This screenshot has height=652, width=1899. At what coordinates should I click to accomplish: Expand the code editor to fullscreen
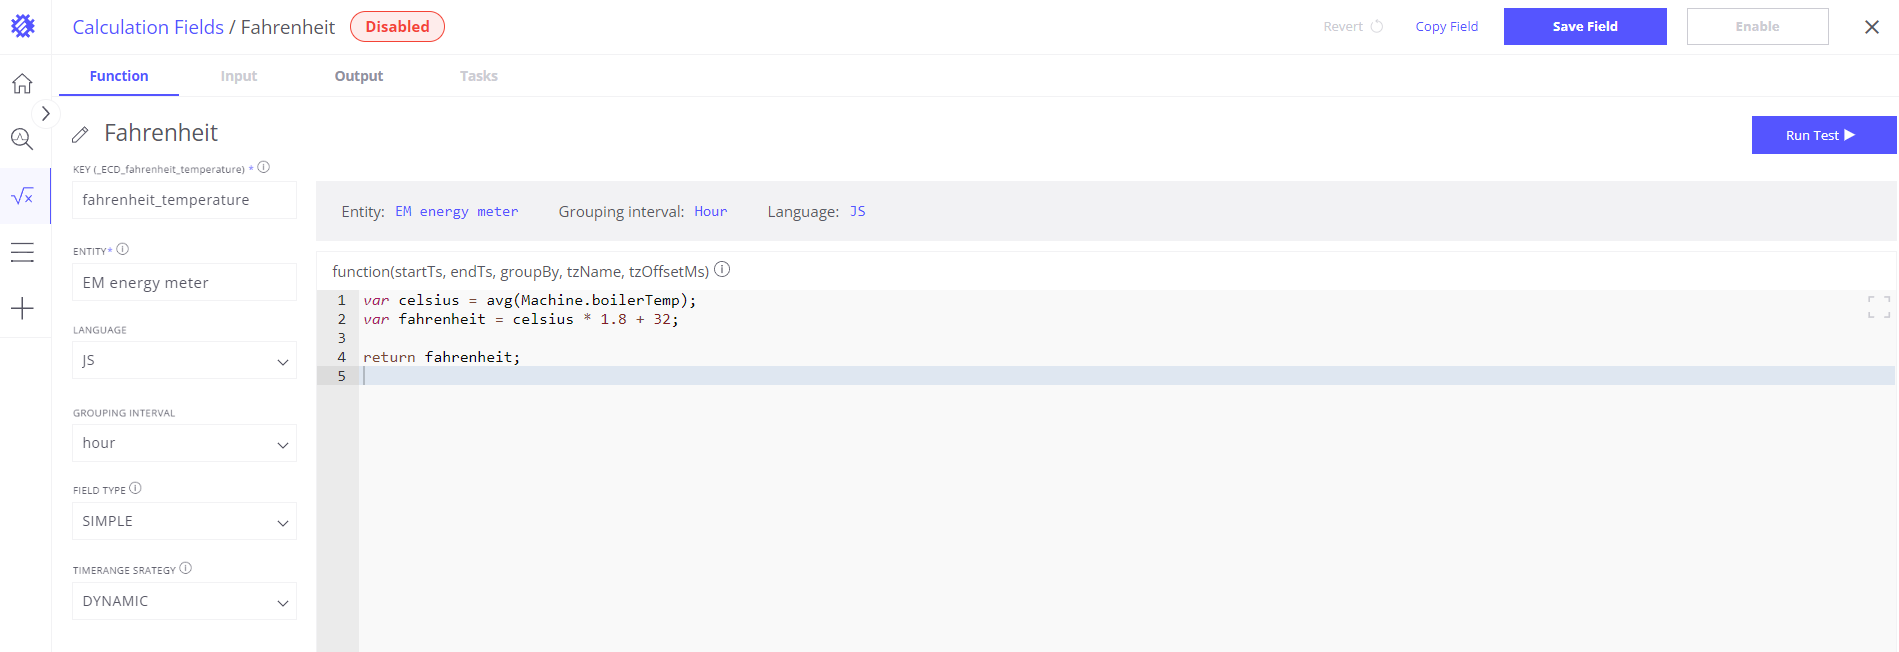point(1878,307)
